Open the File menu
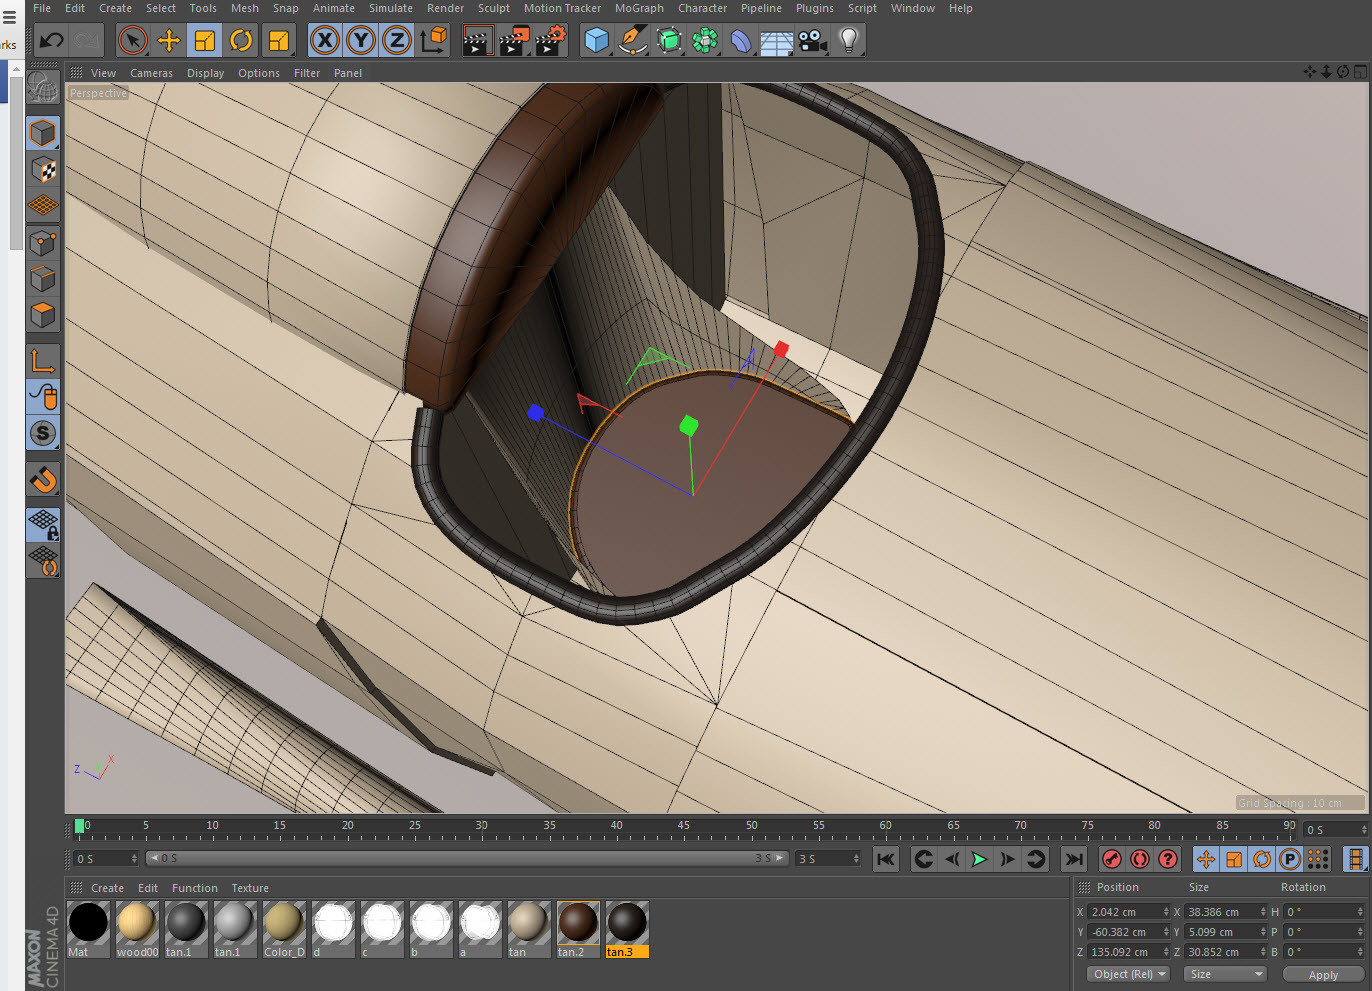Screen dimensions: 1372x991 42,8
